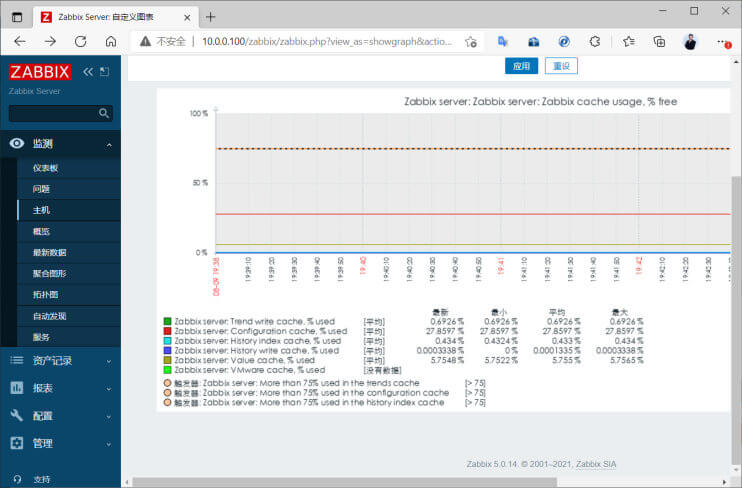This screenshot has width=742, height=488.
Task: Open the extensions puzzle icon
Action: [x=595, y=42]
